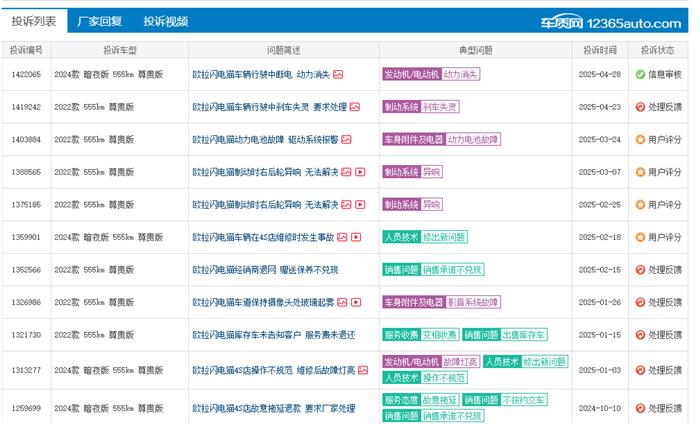700x424 pixels.
Task: Click 发动机/电动机 动力消失 tag
Action: click(431, 75)
